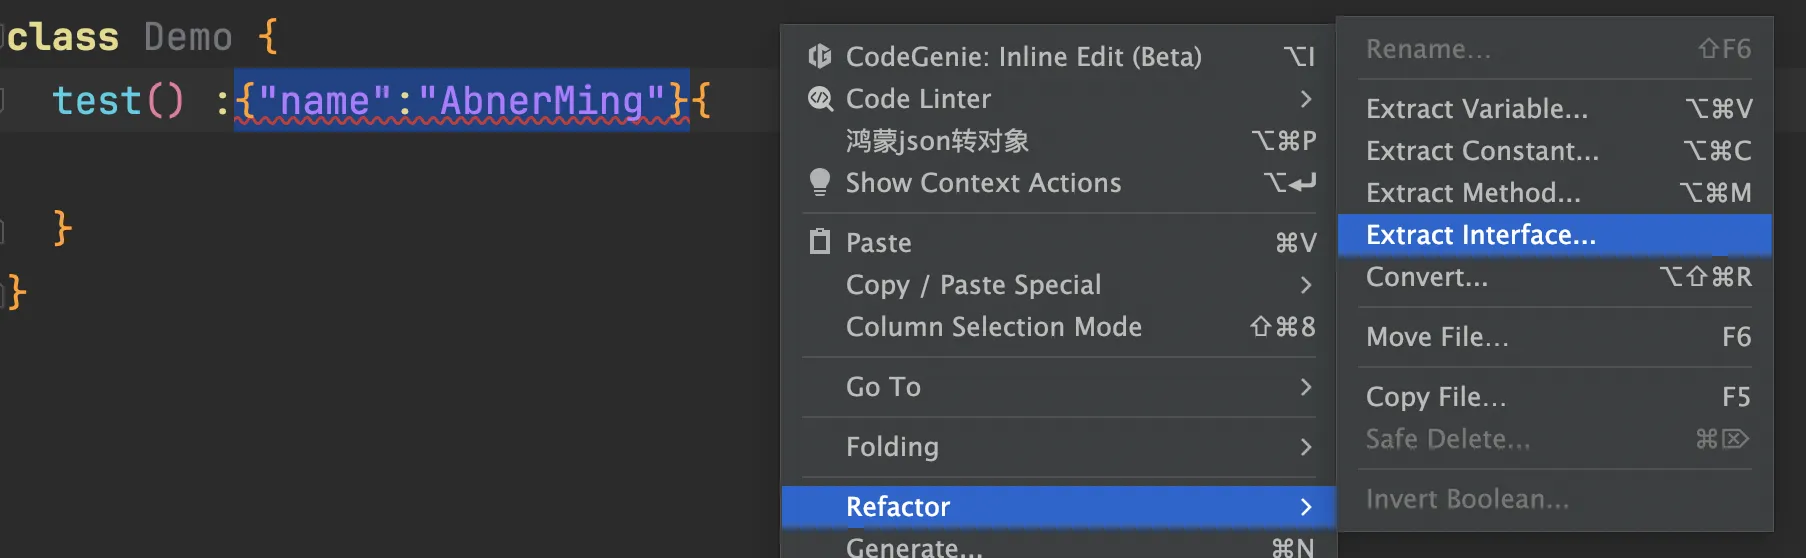
Task: Expand the Copy / Paste Special submenu arrow
Action: coord(1305,285)
